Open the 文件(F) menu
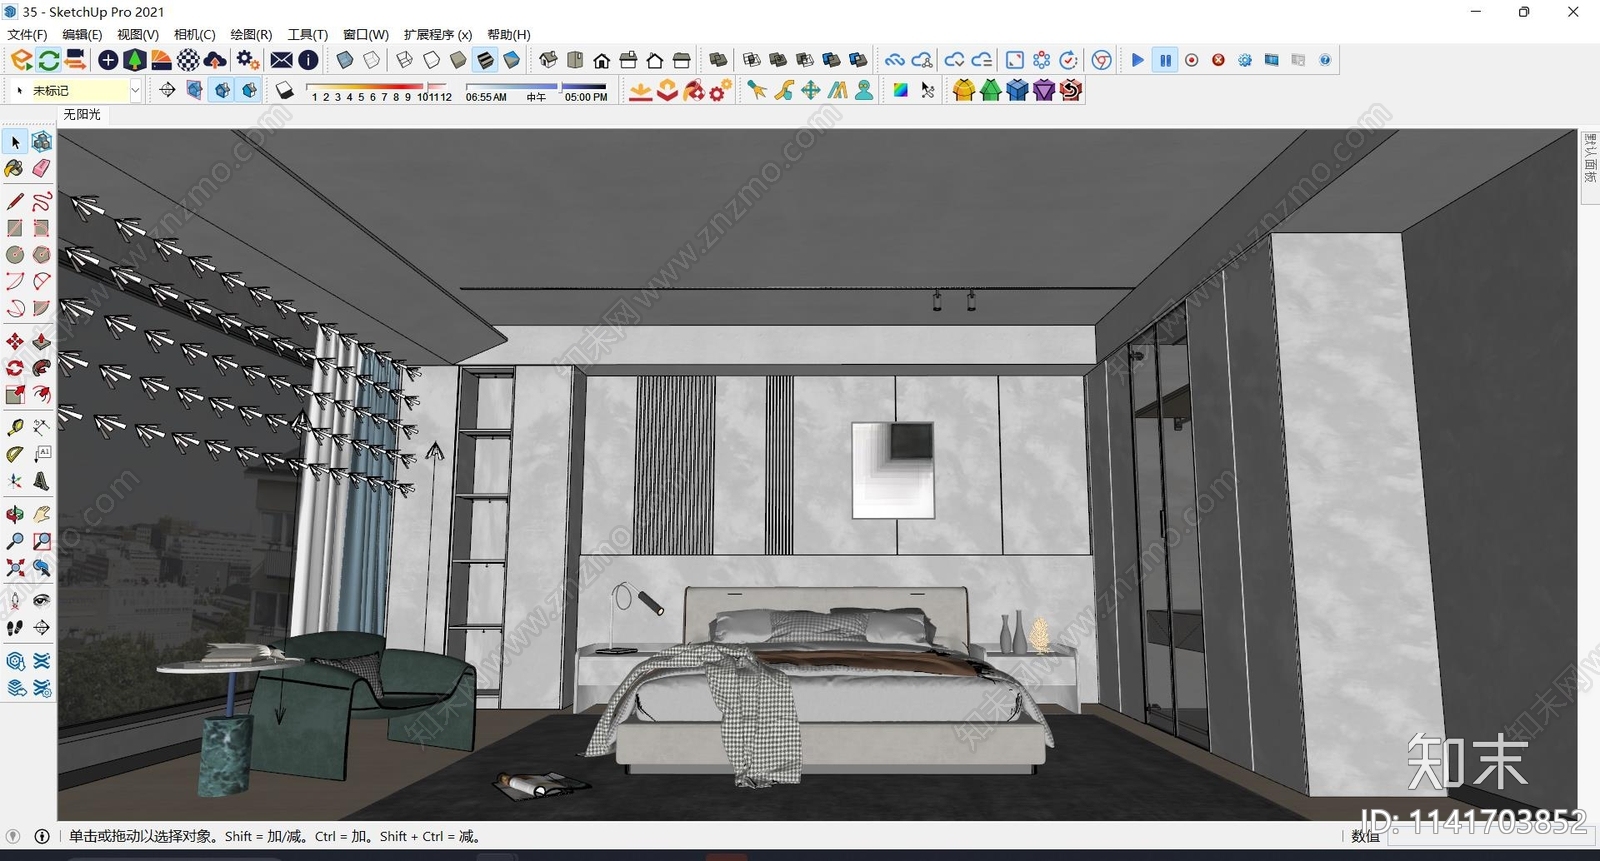The height and width of the screenshot is (861, 1600). [27, 34]
